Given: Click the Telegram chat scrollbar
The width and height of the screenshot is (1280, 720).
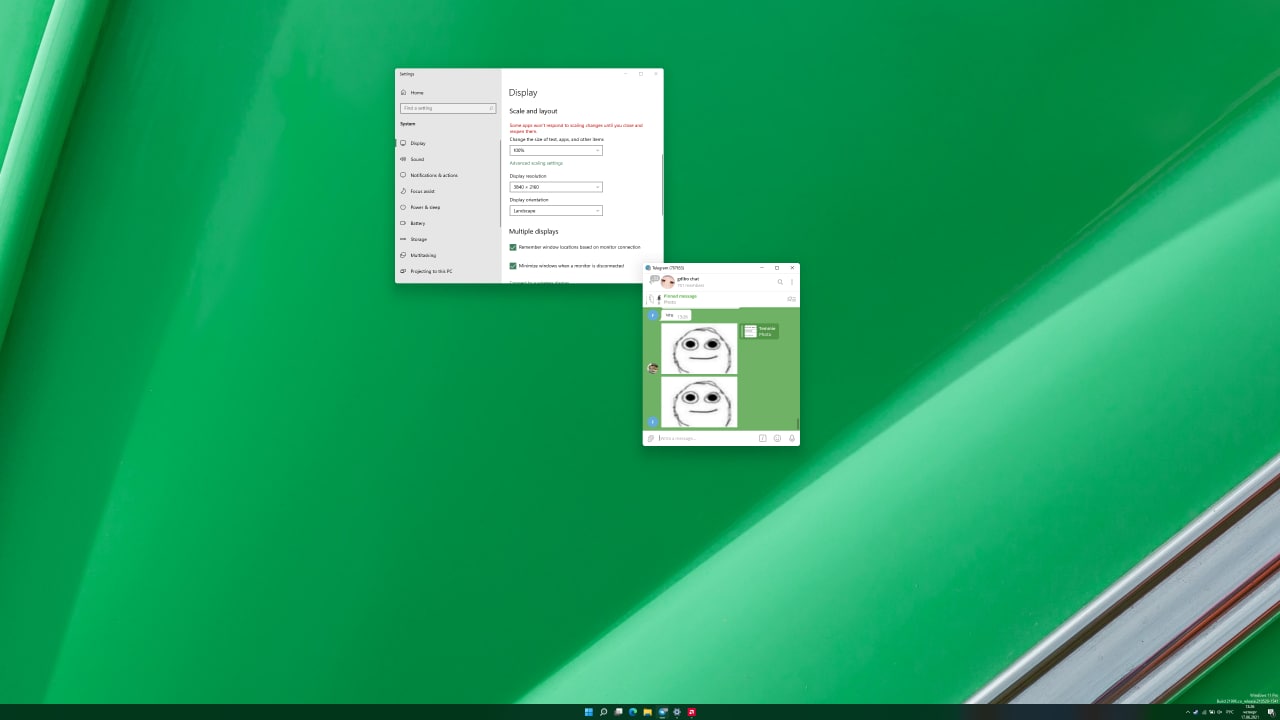Looking at the screenshot, I should coord(797,423).
